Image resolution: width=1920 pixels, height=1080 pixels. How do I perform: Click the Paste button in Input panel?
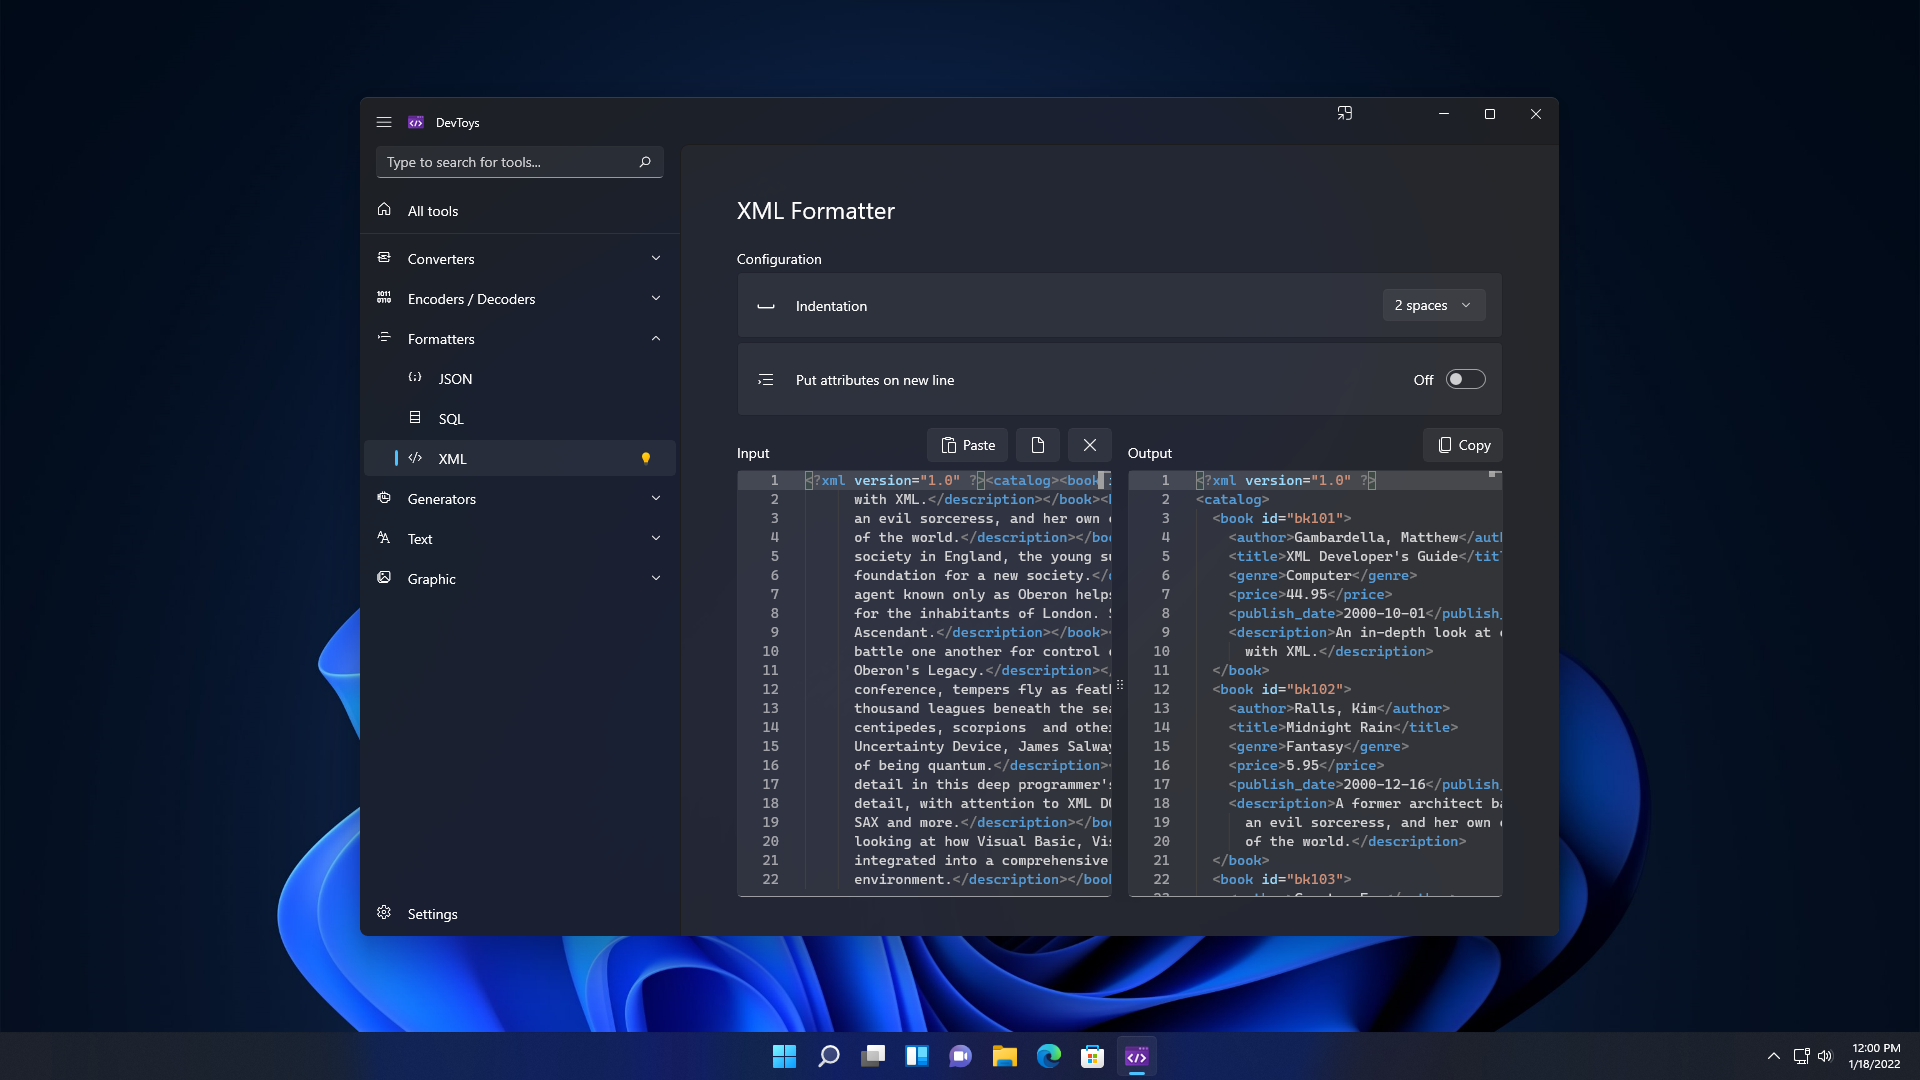click(967, 444)
